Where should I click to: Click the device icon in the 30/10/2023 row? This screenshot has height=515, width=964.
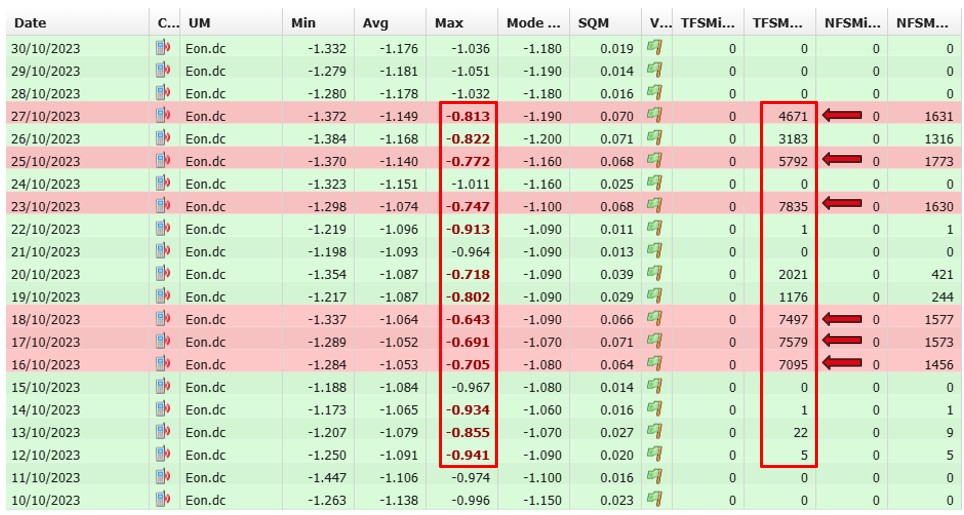[163, 47]
